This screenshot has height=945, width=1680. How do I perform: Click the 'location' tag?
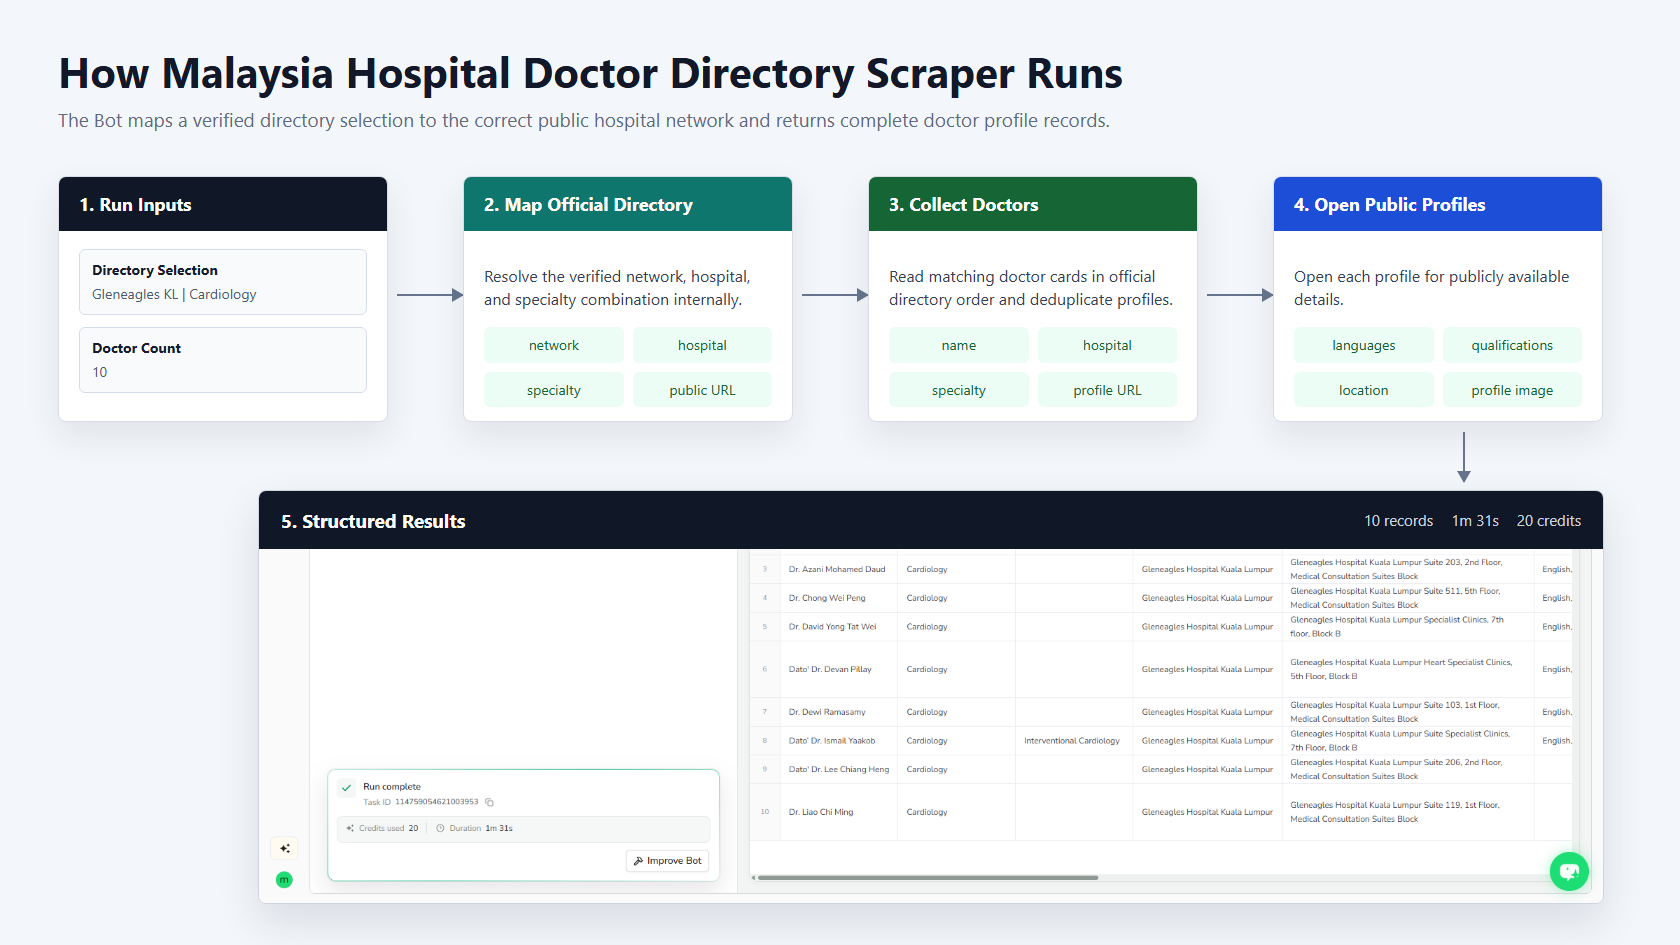1364,390
